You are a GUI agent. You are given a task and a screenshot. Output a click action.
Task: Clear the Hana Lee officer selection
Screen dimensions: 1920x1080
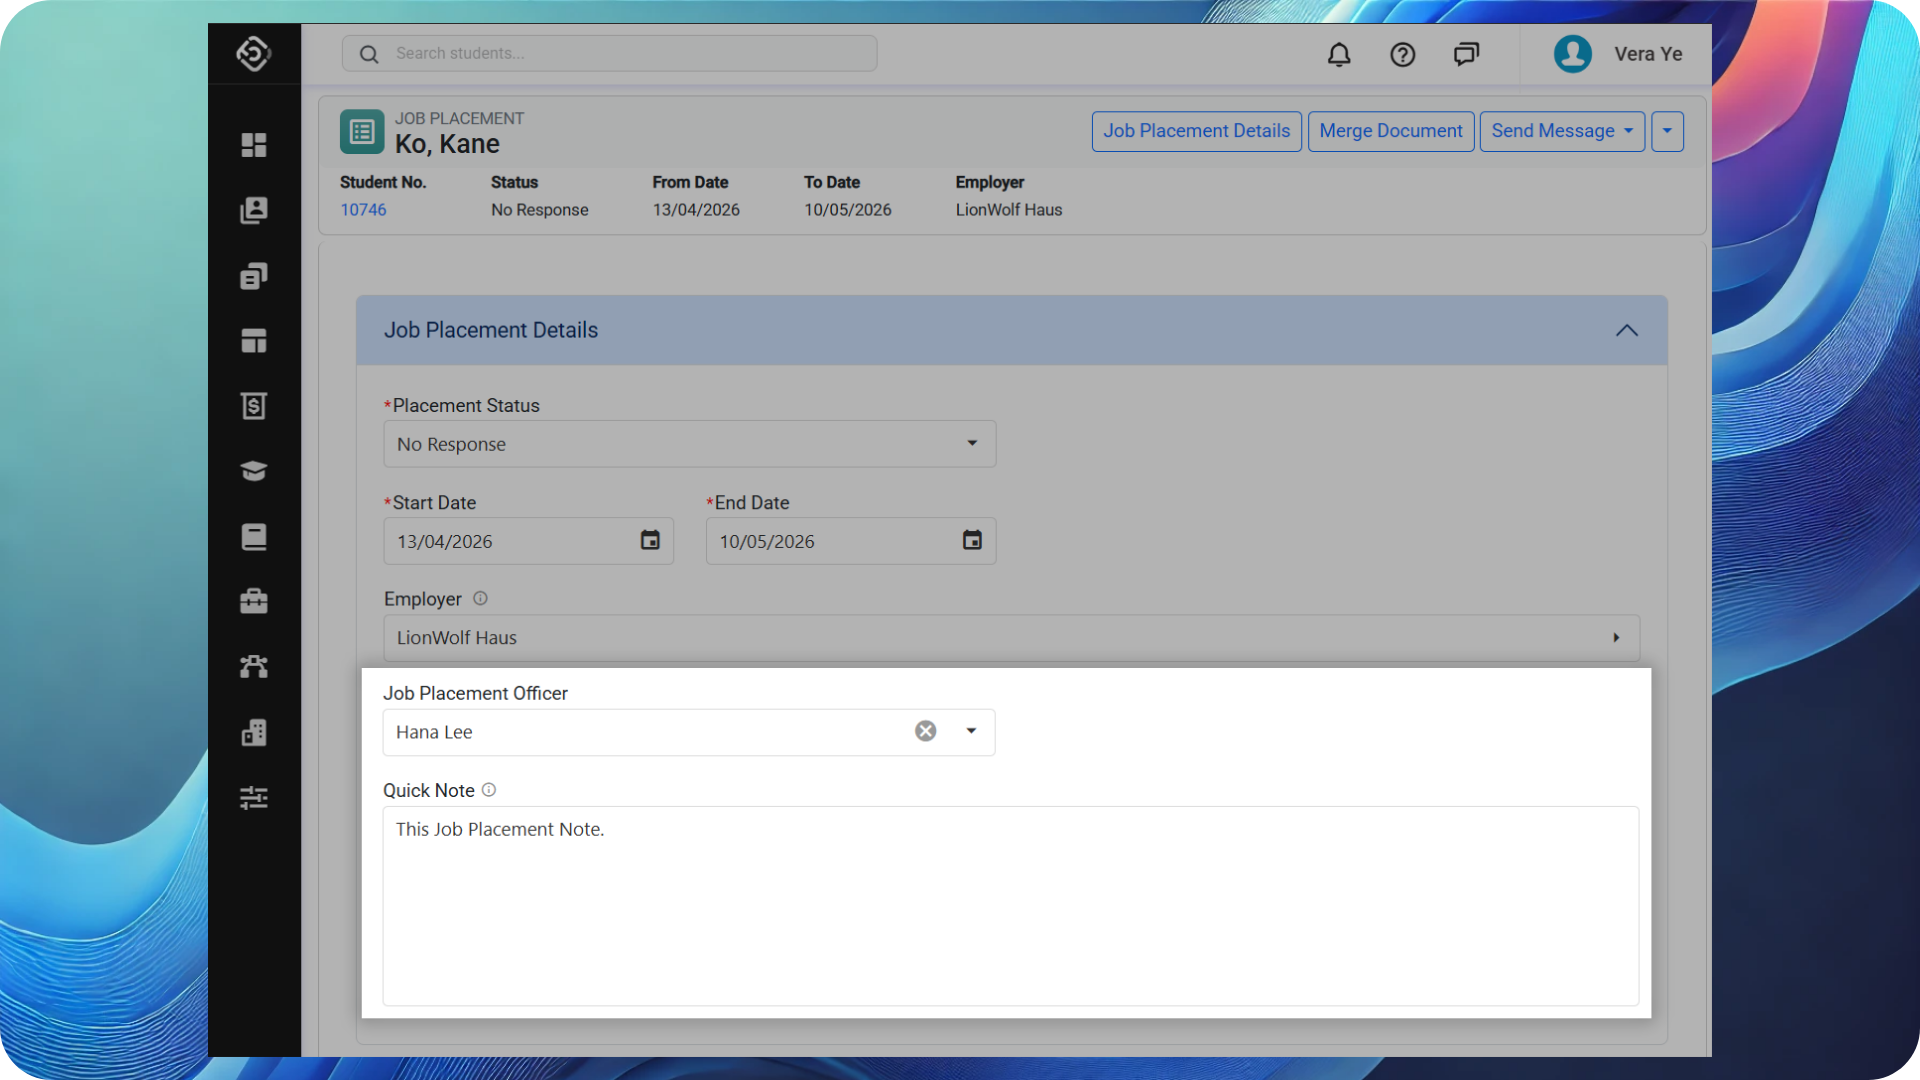coord(926,731)
